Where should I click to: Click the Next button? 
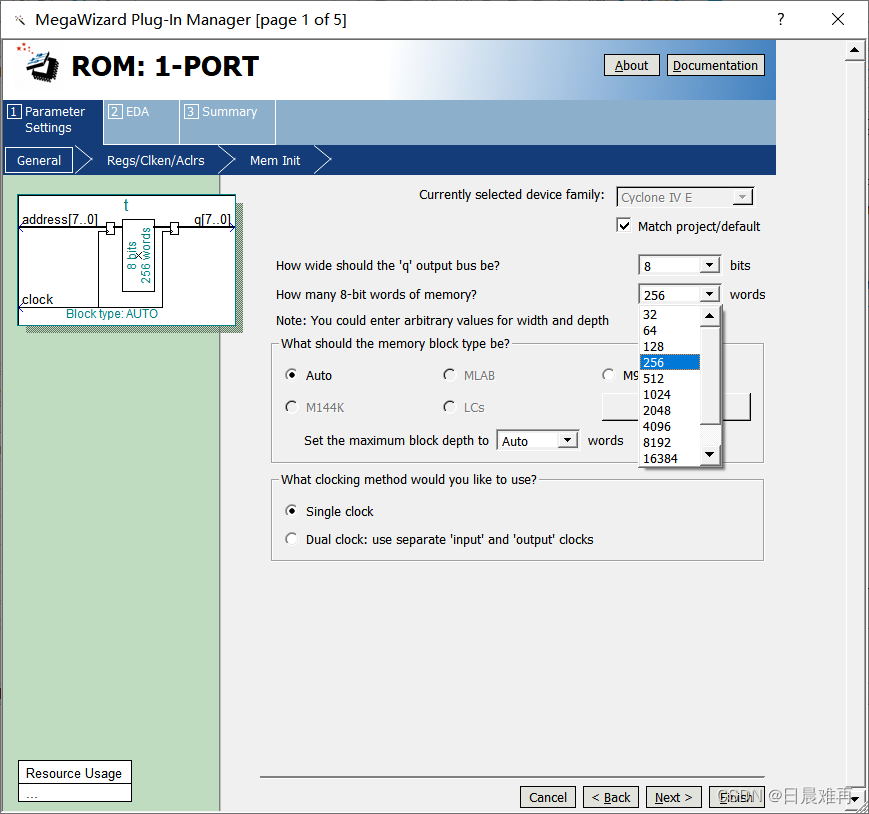[674, 797]
